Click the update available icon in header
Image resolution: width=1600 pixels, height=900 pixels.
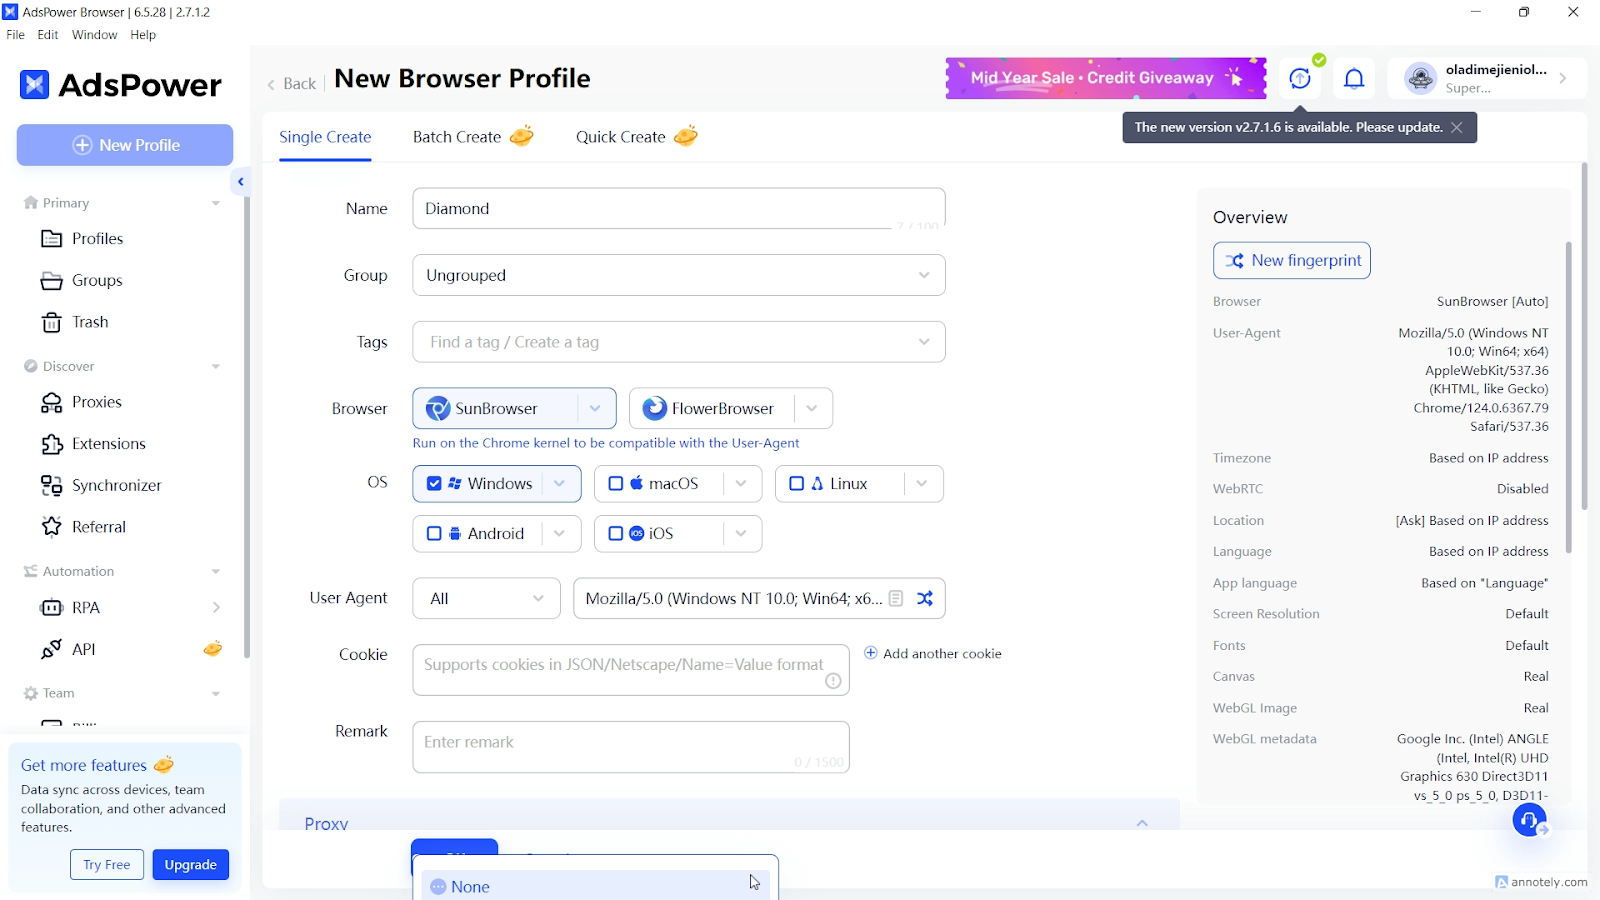point(1300,79)
